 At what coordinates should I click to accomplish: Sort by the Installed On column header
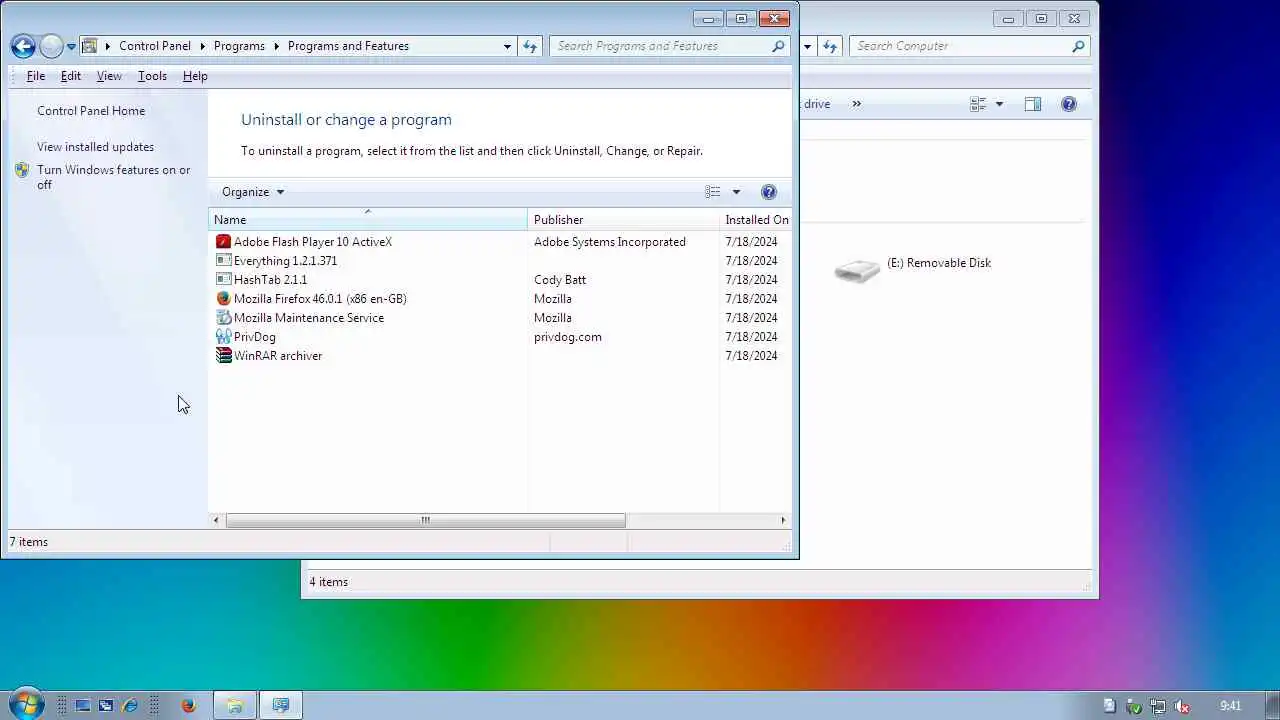pos(756,220)
